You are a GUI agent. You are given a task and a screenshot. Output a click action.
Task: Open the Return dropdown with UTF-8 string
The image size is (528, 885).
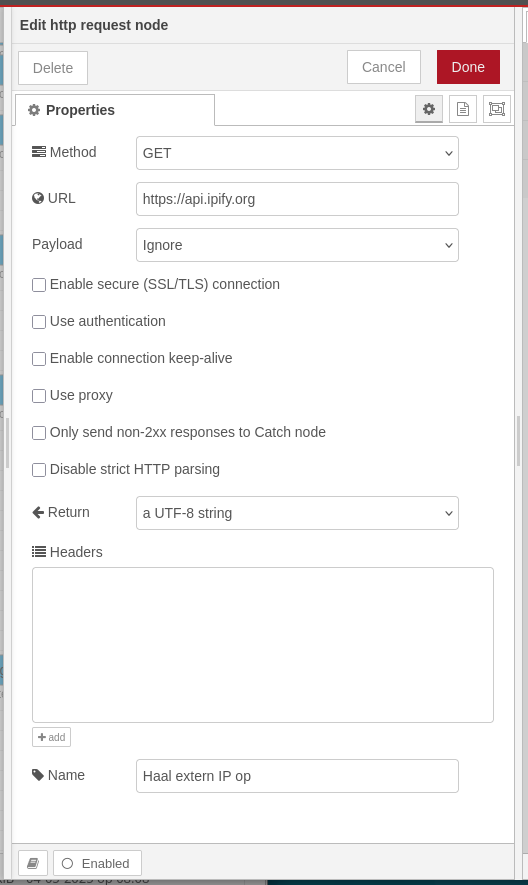pos(297,513)
